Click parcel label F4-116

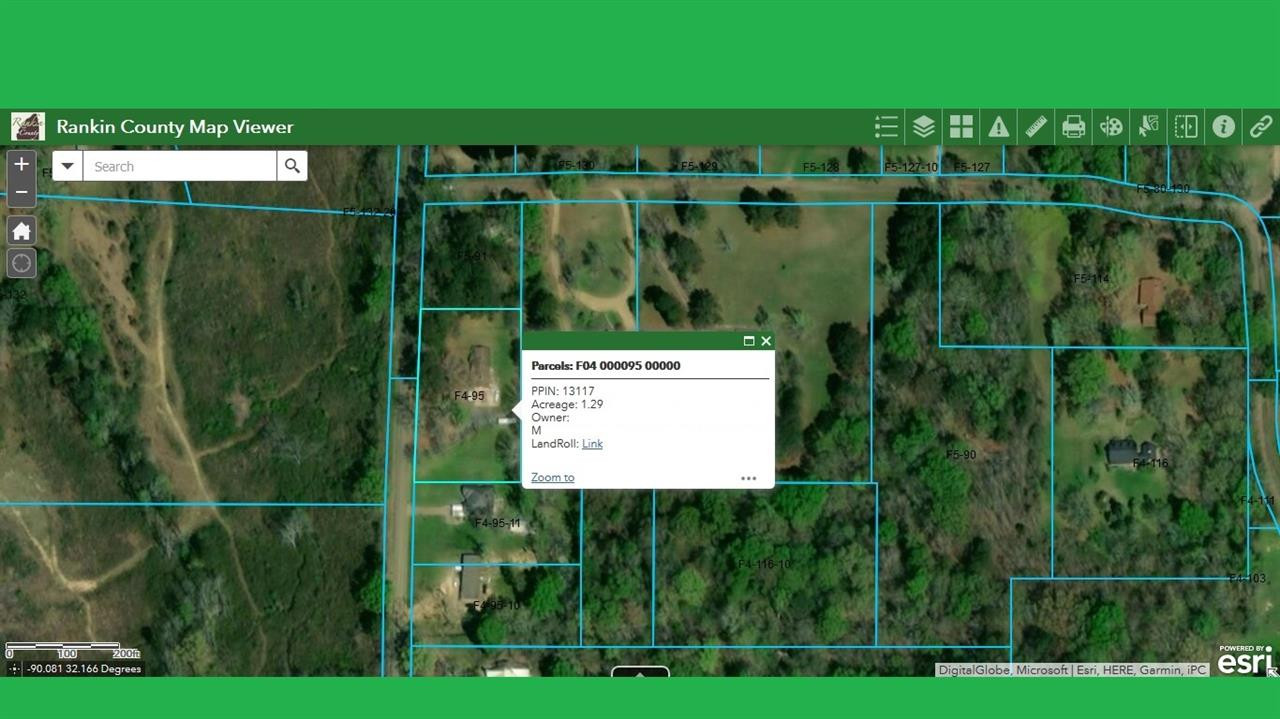tap(1150, 463)
